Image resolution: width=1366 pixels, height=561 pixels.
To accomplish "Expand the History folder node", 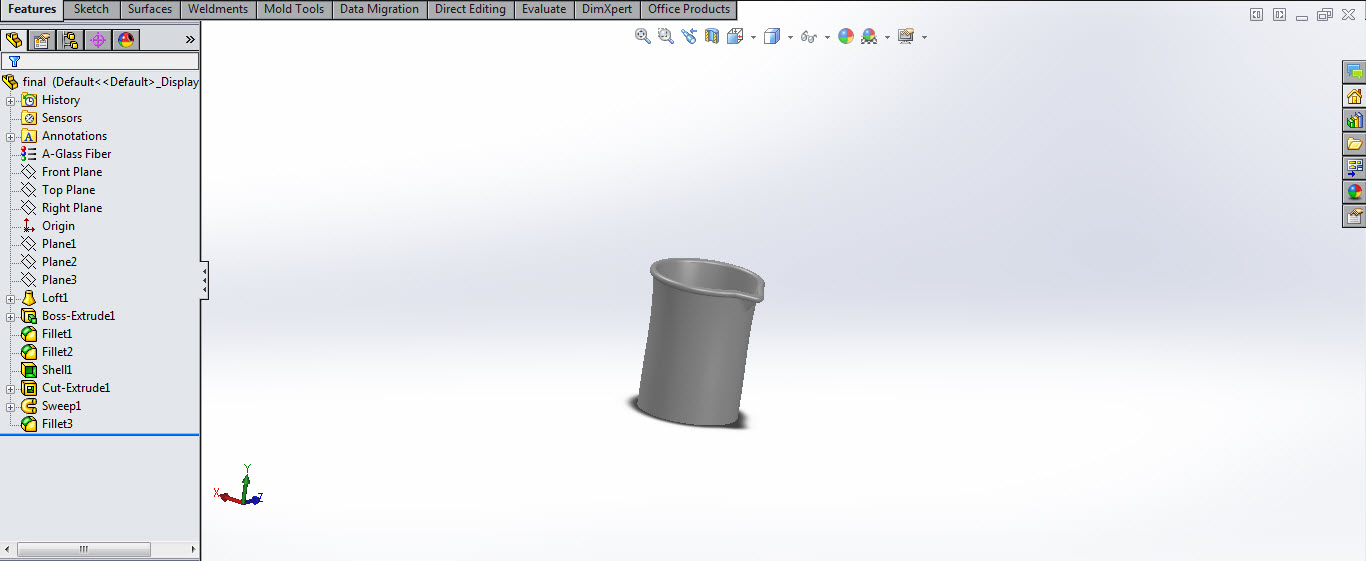I will point(10,100).
